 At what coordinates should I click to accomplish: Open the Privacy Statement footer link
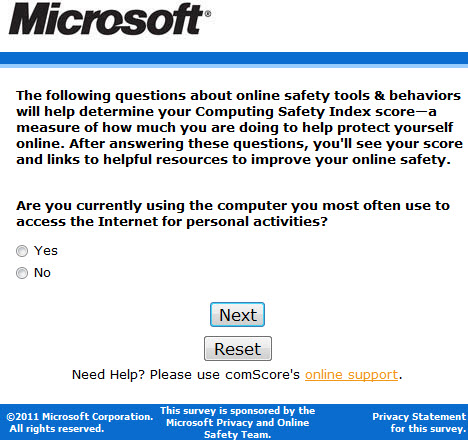(419, 417)
